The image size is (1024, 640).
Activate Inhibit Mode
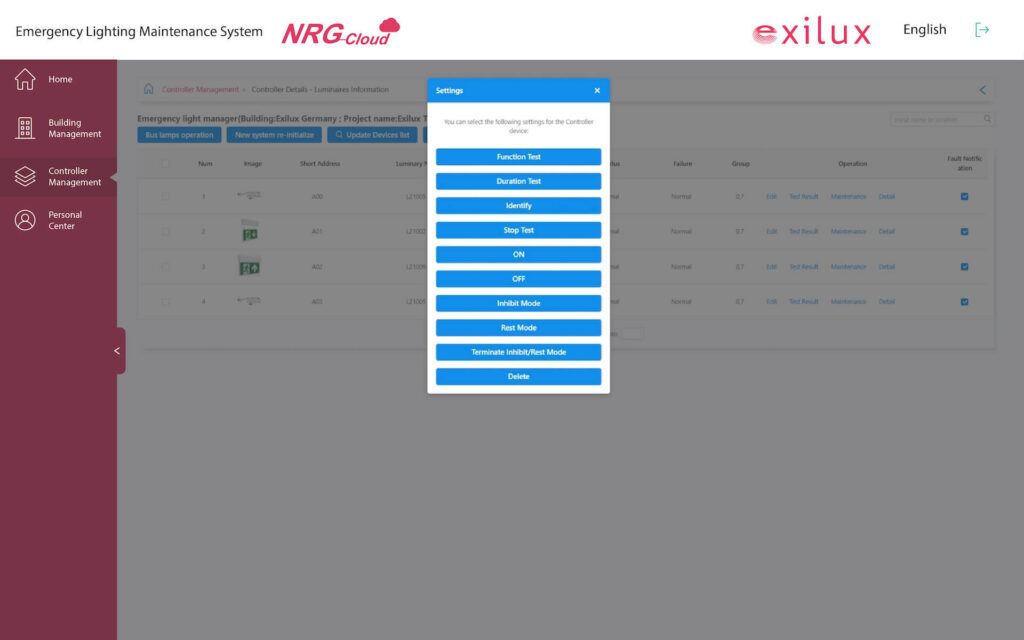click(x=519, y=303)
